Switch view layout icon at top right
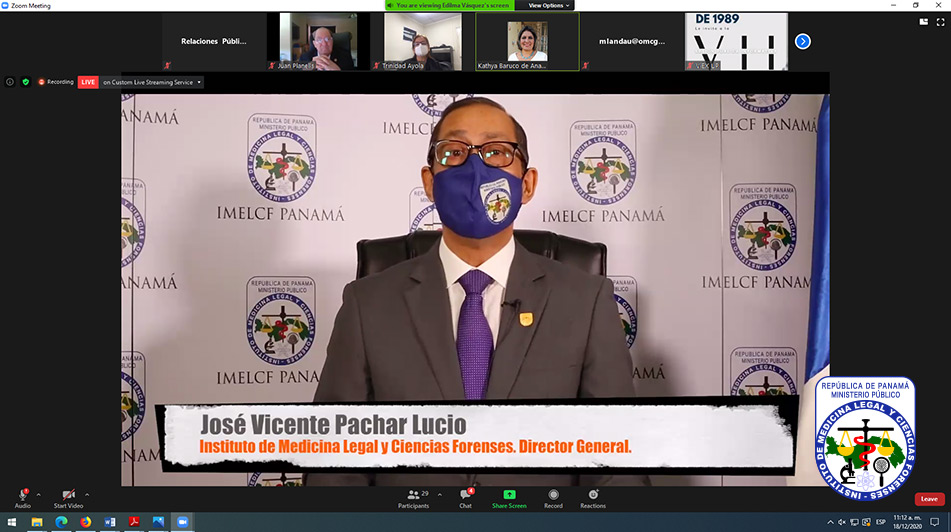 pyautogui.click(x=924, y=22)
